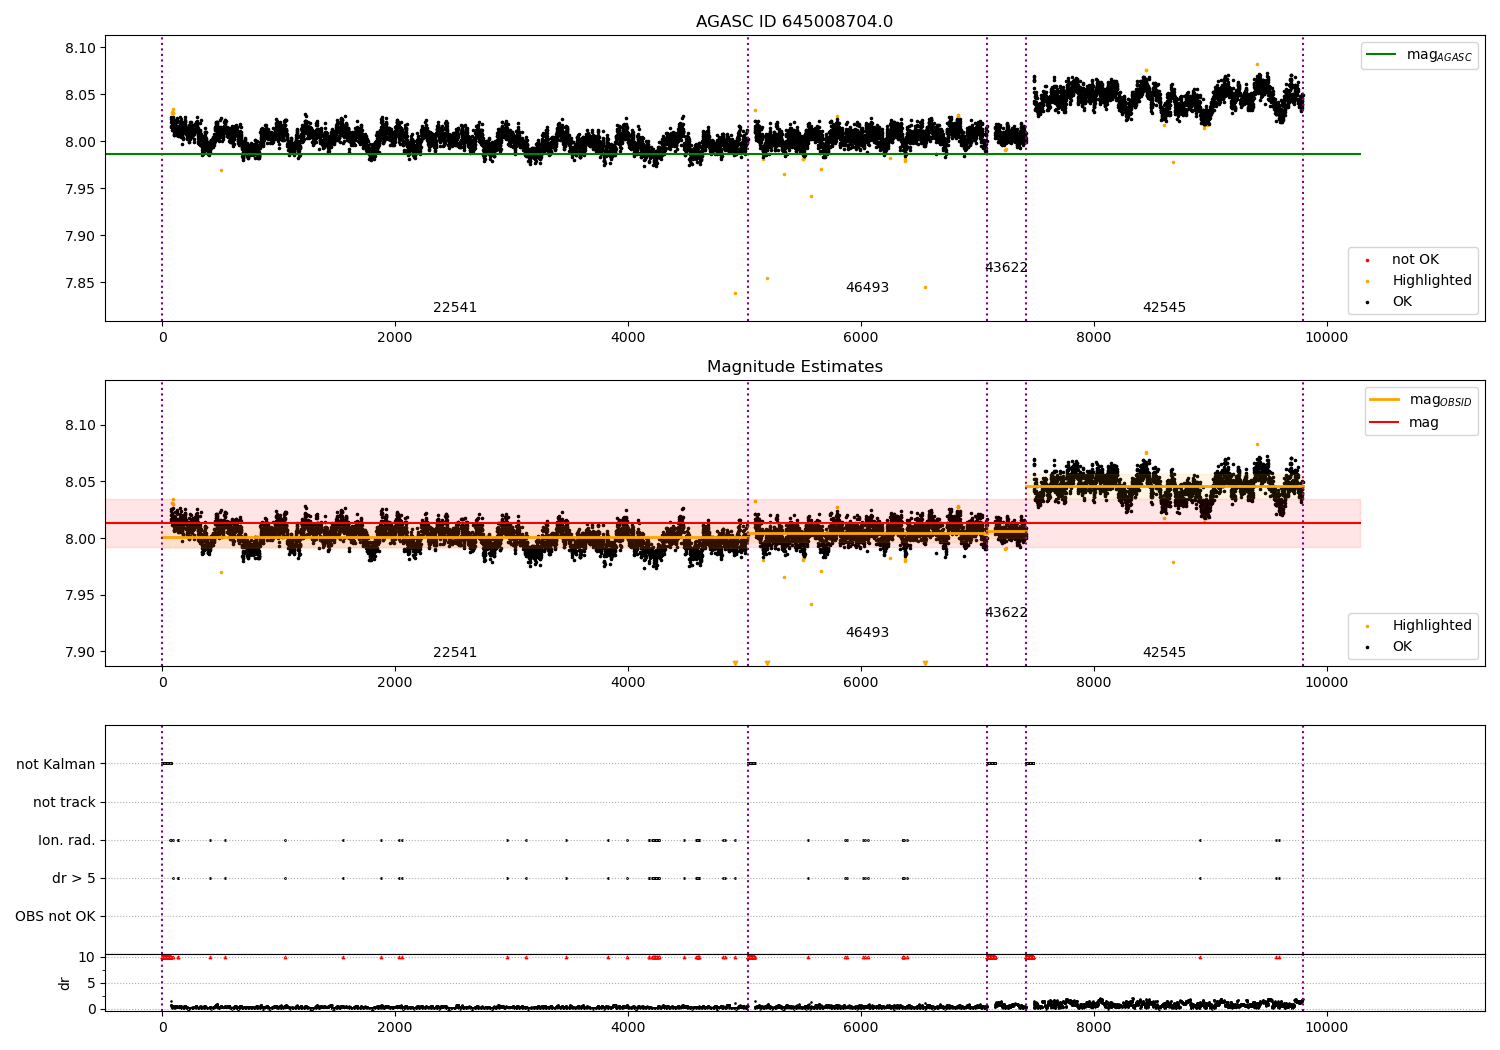Click obsid label 43622 in AGASC ID plot

pos(1006,268)
